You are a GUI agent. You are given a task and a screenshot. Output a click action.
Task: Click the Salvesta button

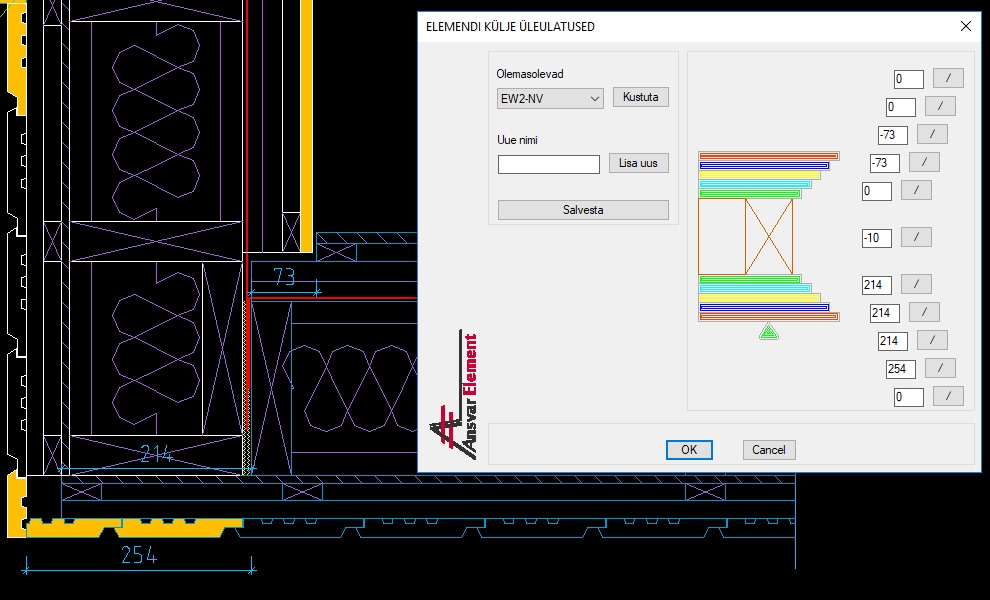click(x=583, y=210)
